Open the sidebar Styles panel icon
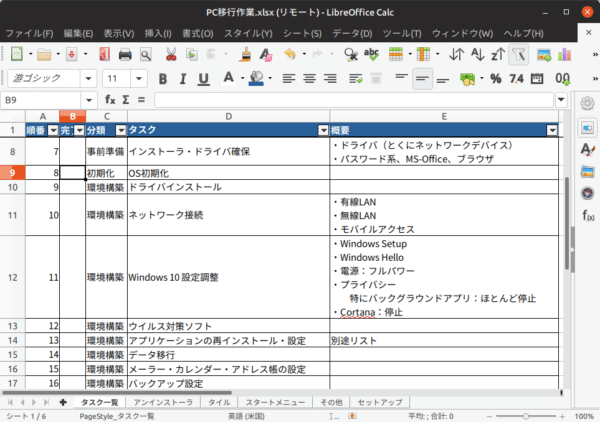Viewport: 600px width, 422px height. (588, 151)
